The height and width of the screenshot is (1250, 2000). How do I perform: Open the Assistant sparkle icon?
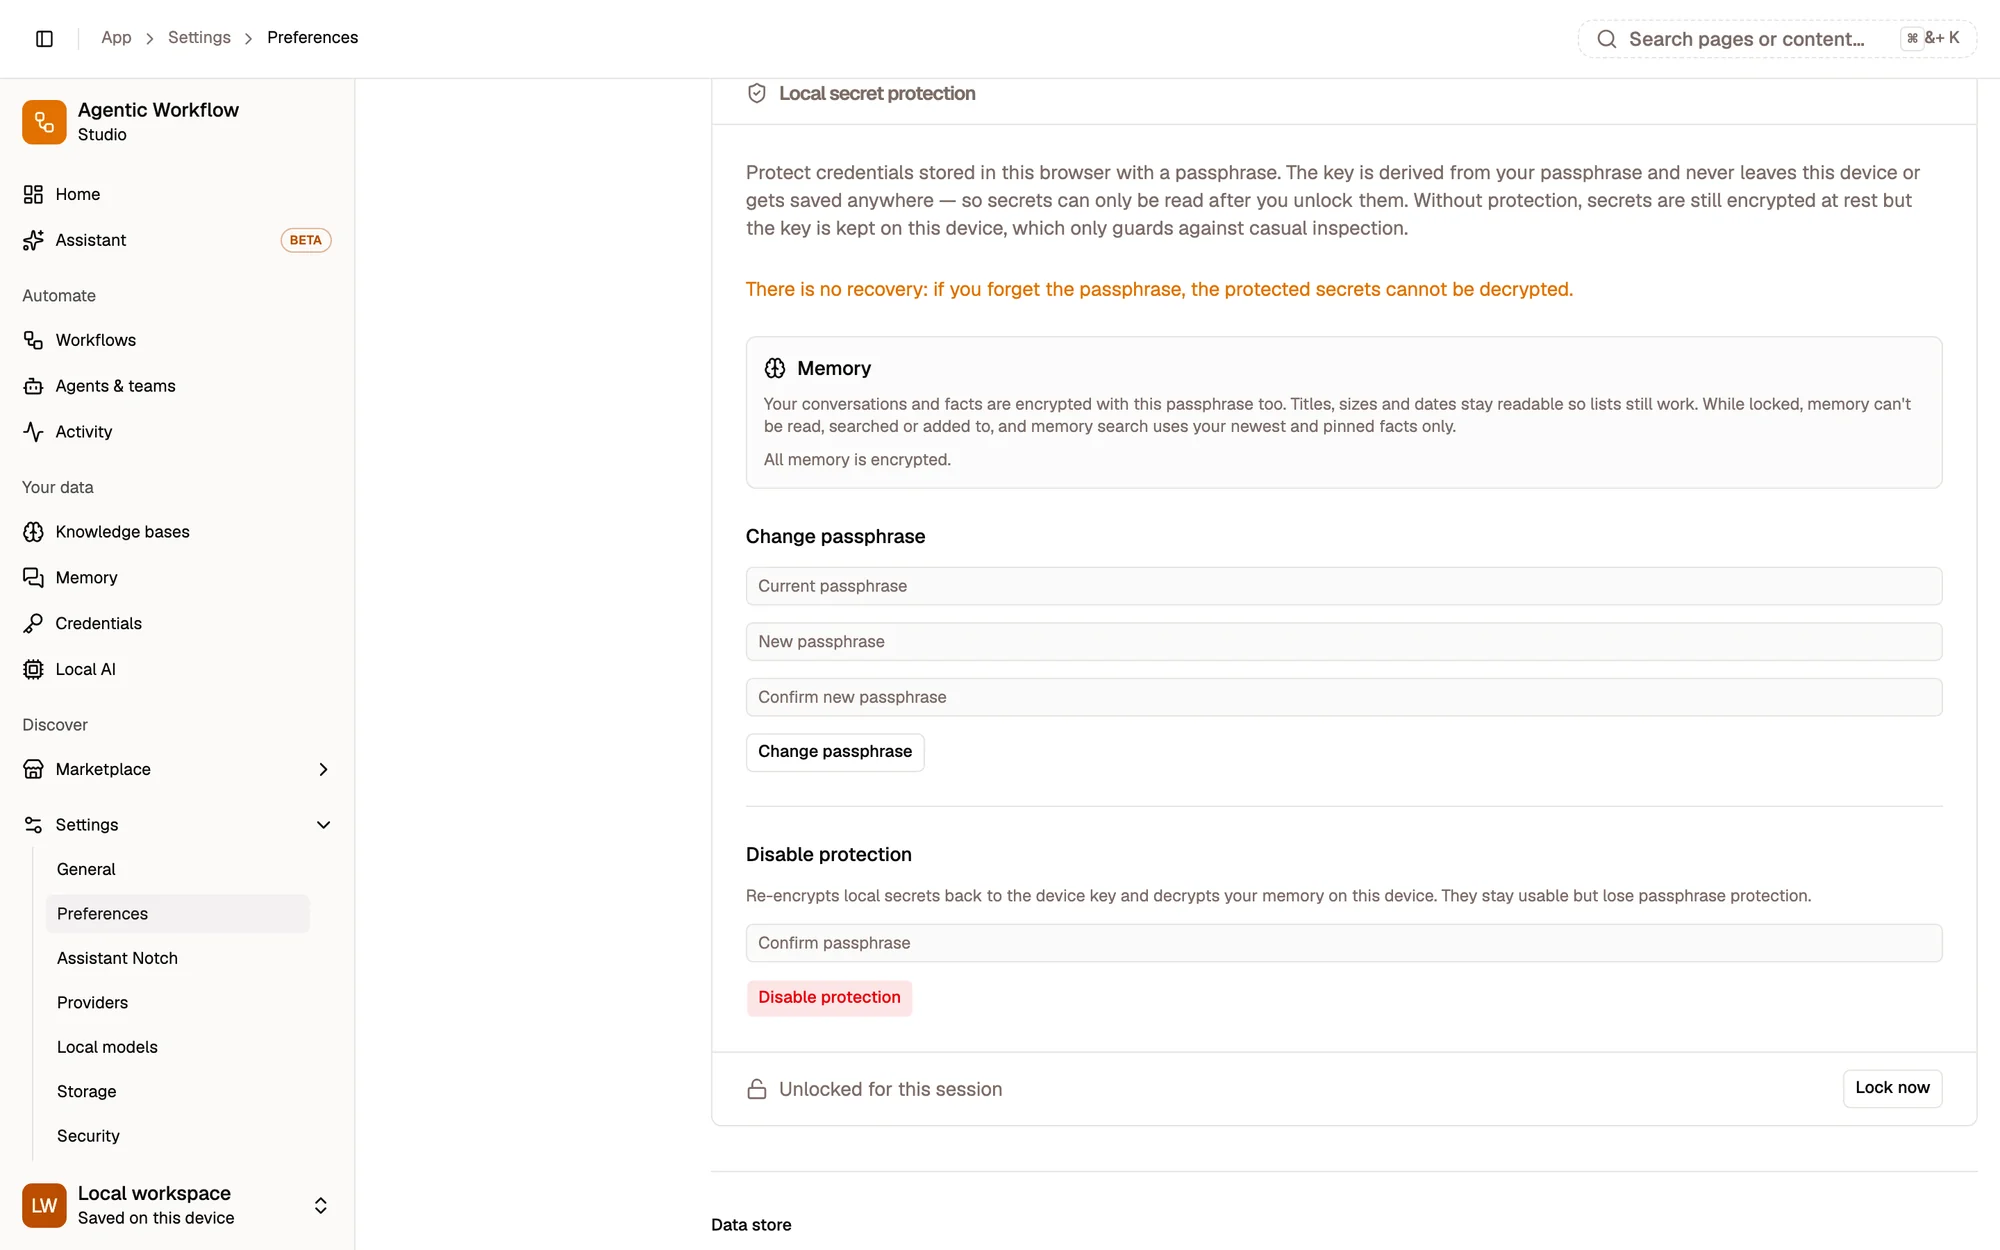click(33, 240)
